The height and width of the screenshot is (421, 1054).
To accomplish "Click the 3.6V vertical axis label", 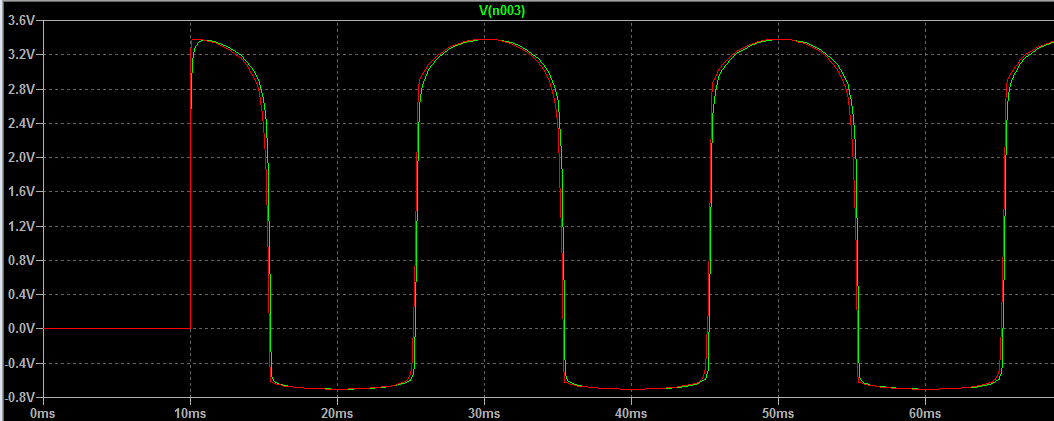I will [20, 21].
